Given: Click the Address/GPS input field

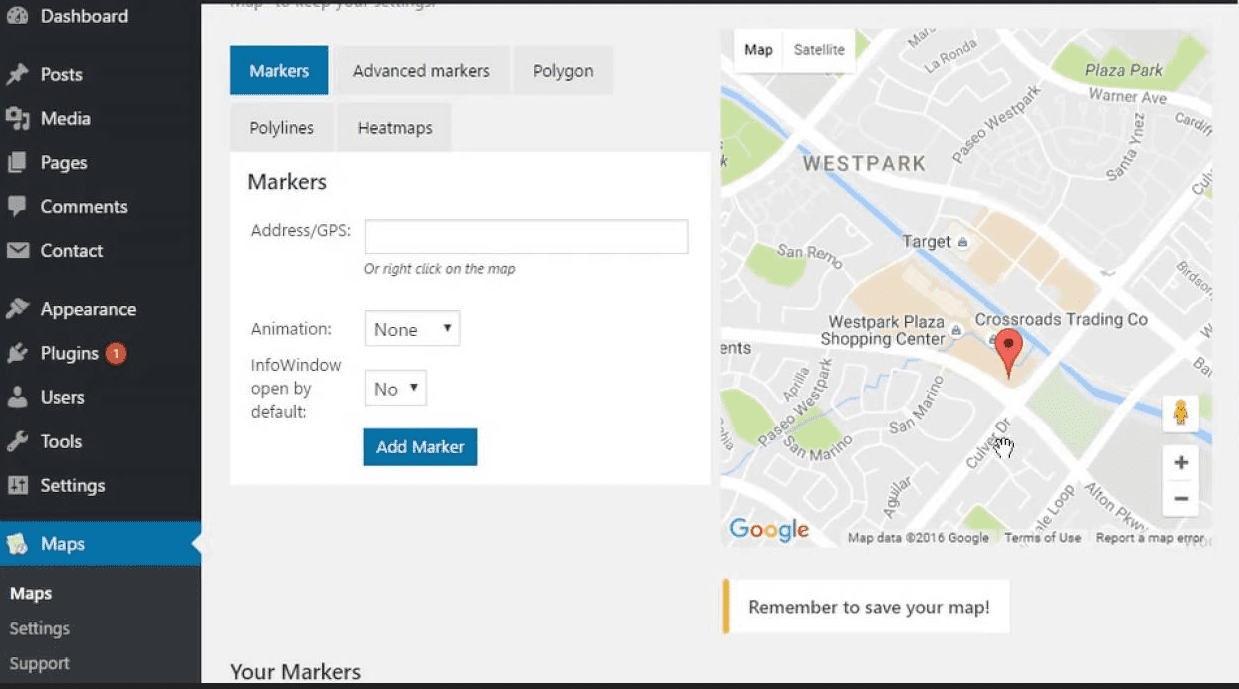Looking at the screenshot, I should point(526,237).
